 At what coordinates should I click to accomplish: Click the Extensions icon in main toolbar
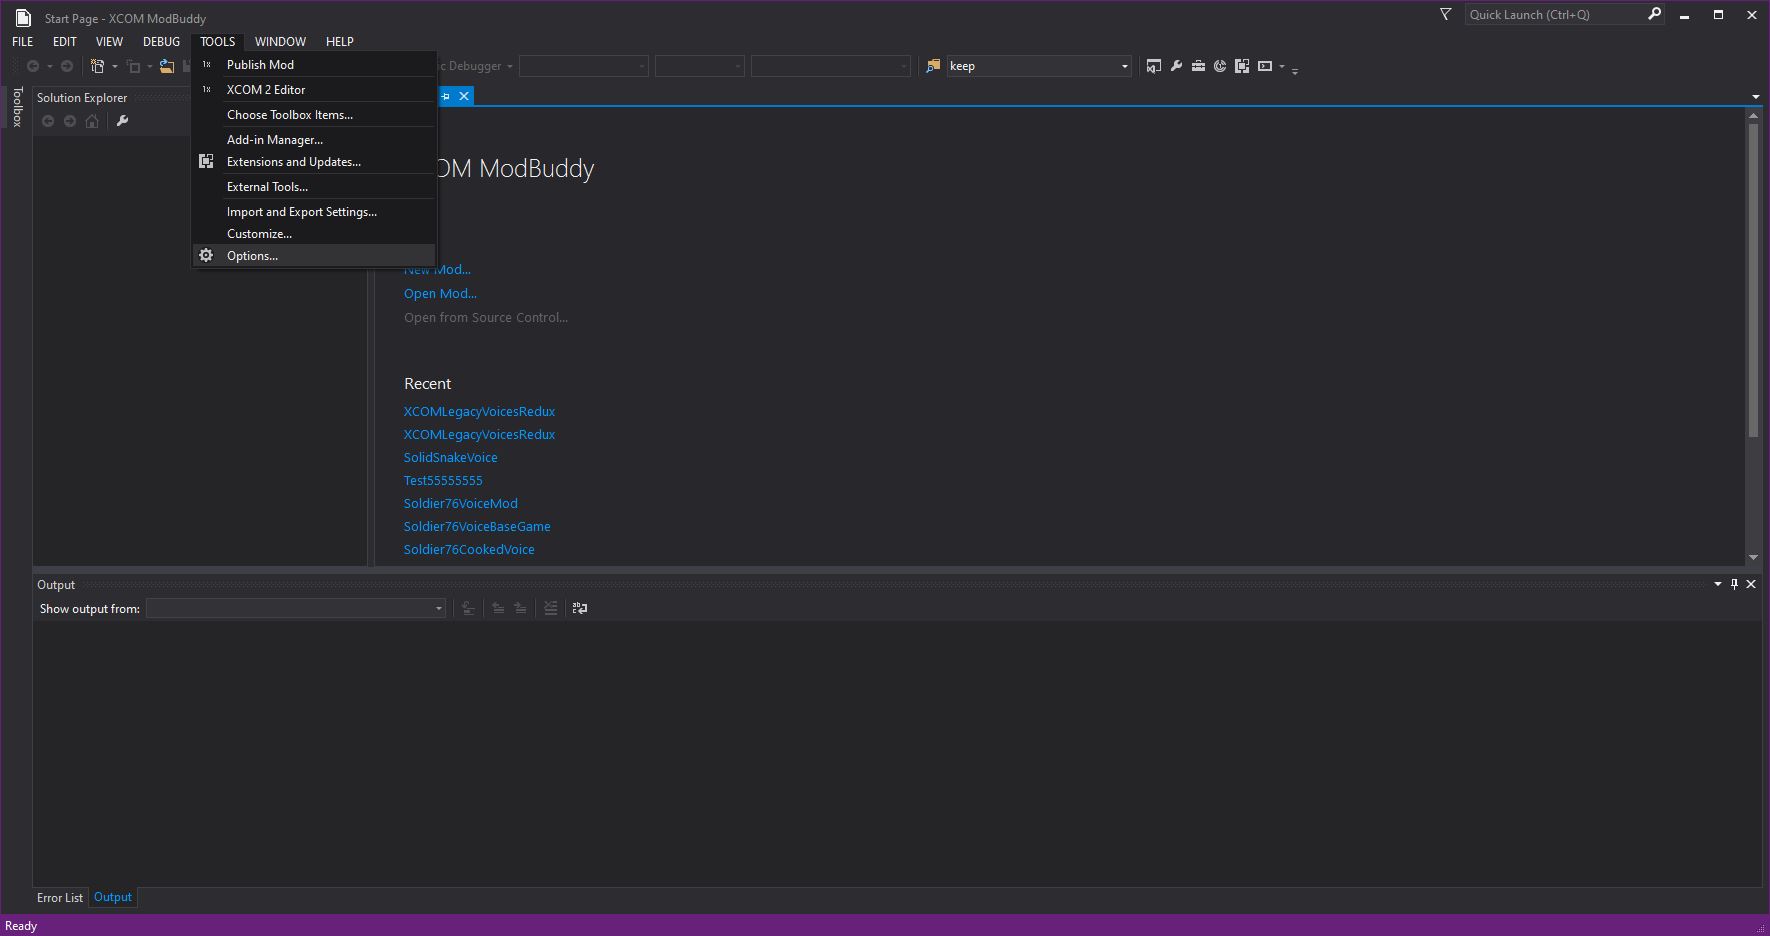point(1242,66)
